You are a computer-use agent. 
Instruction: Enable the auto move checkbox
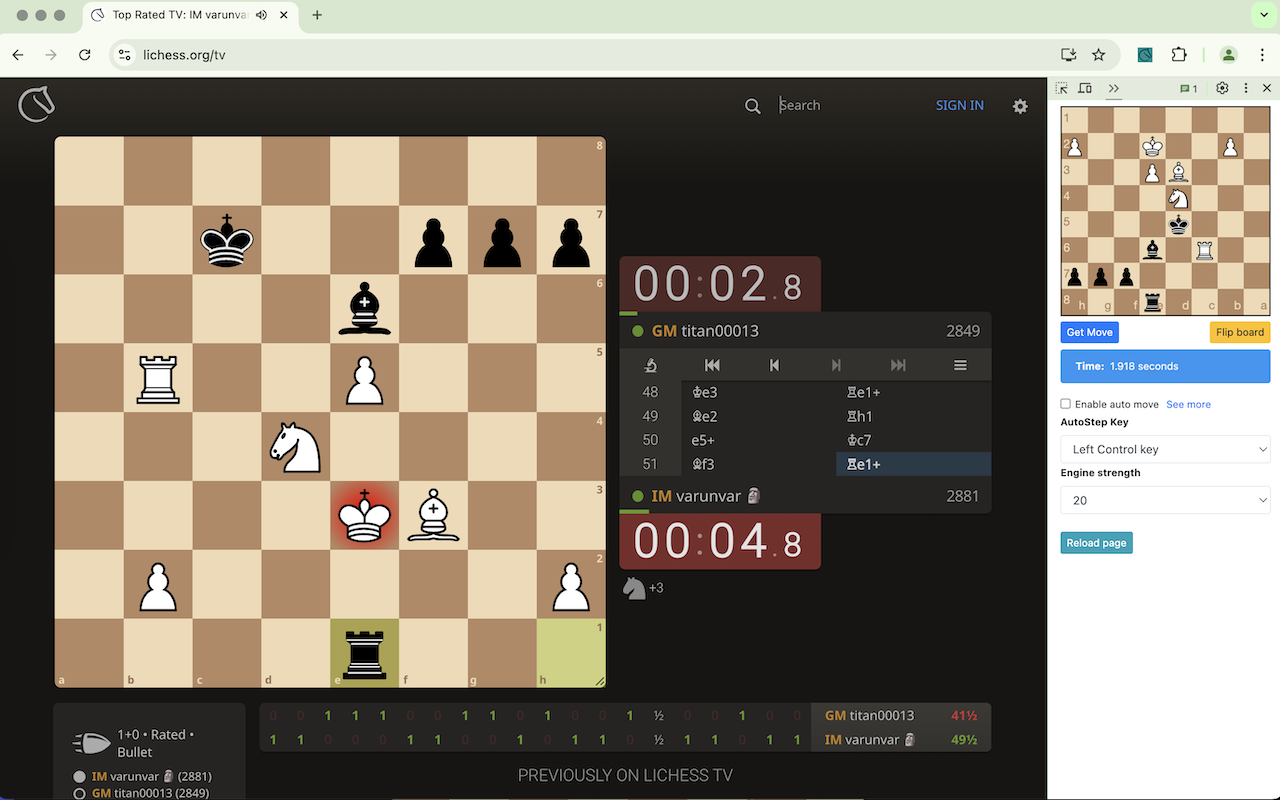1065,403
